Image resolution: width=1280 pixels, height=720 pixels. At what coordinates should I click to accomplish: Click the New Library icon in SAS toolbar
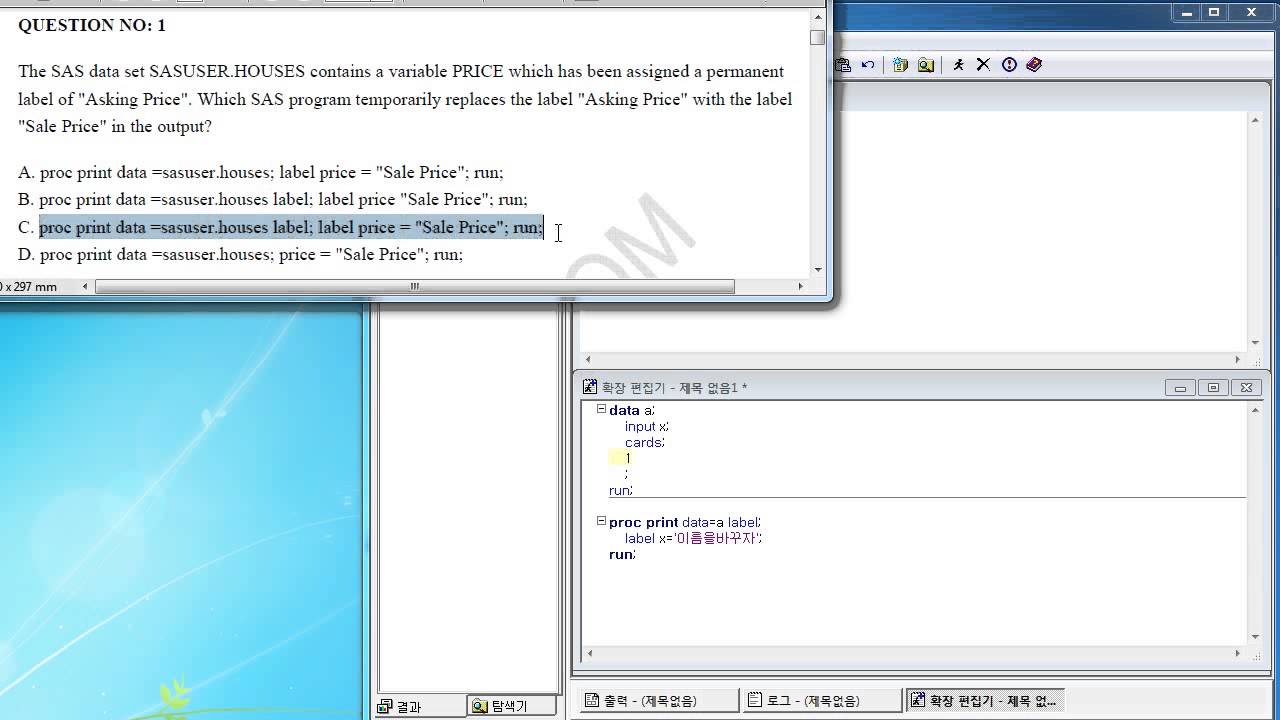pos(900,65)
